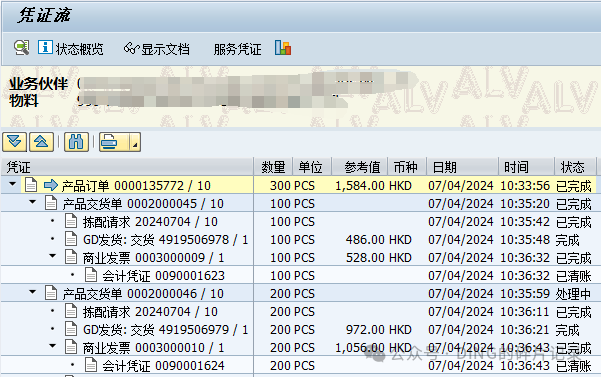Click document icon of 产品订单 0000135772
601x377 pixels.
(31, 185)
